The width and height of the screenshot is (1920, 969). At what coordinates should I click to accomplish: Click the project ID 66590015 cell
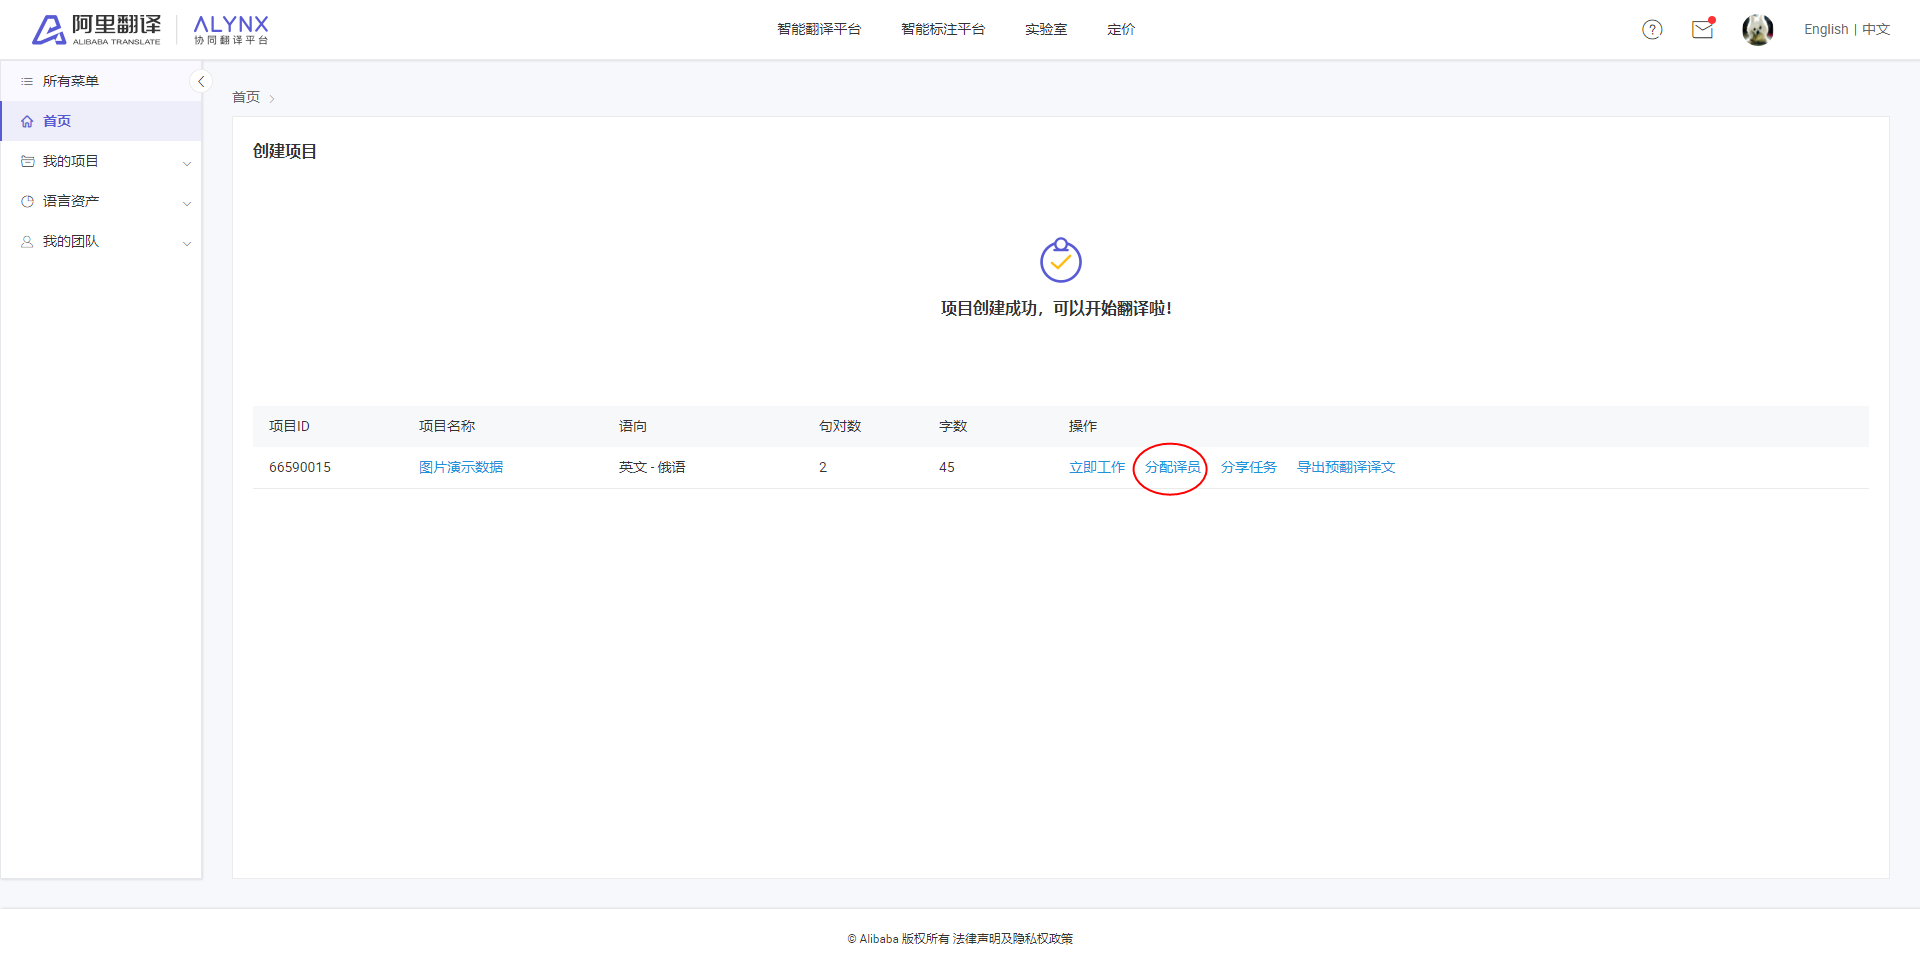pos(300,467)
